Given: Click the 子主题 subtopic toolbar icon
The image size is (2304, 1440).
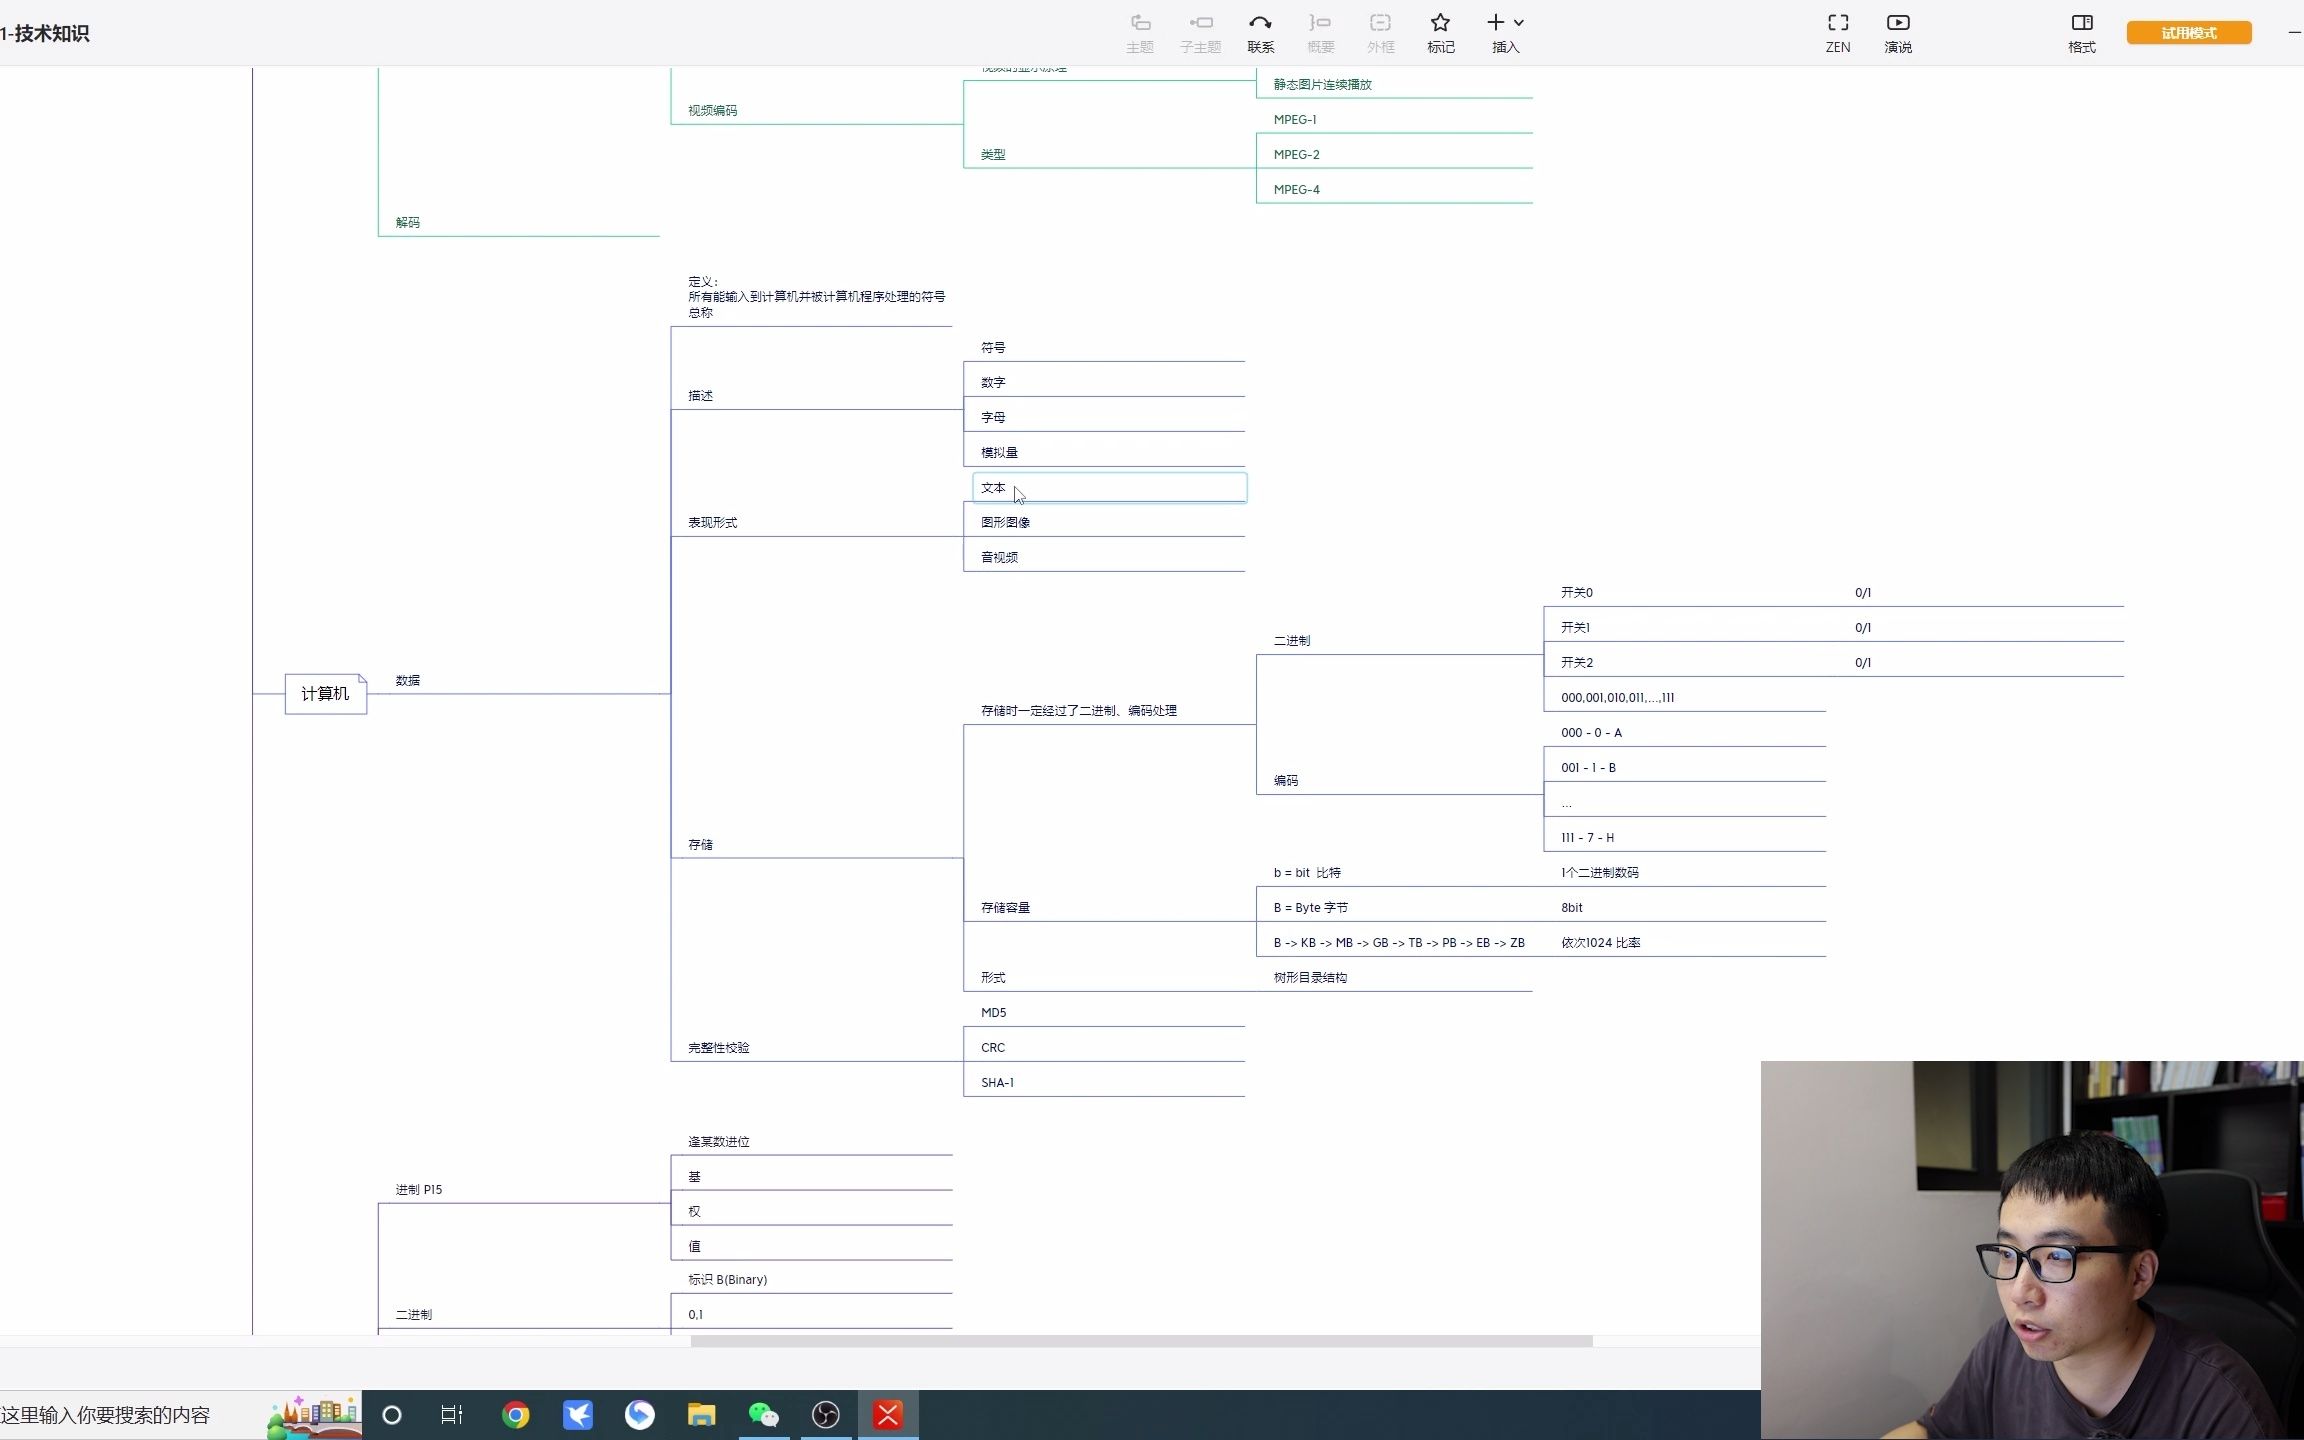Looking at the screenshot, I should [1200, 23].
